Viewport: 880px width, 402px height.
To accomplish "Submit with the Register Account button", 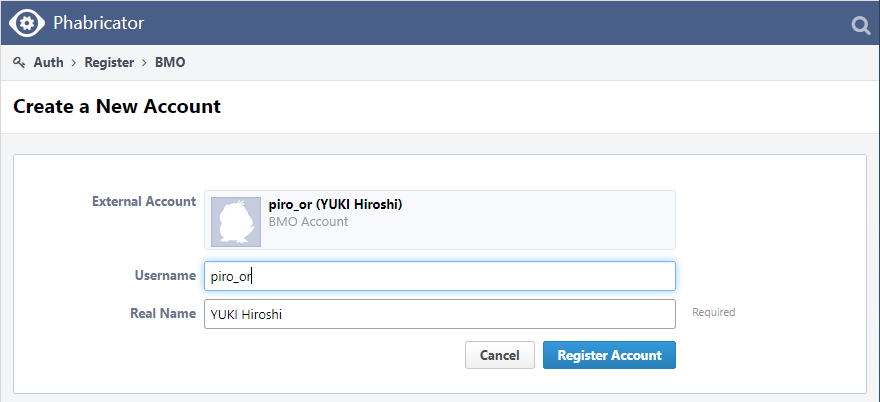I will click(x=609, y=355).
